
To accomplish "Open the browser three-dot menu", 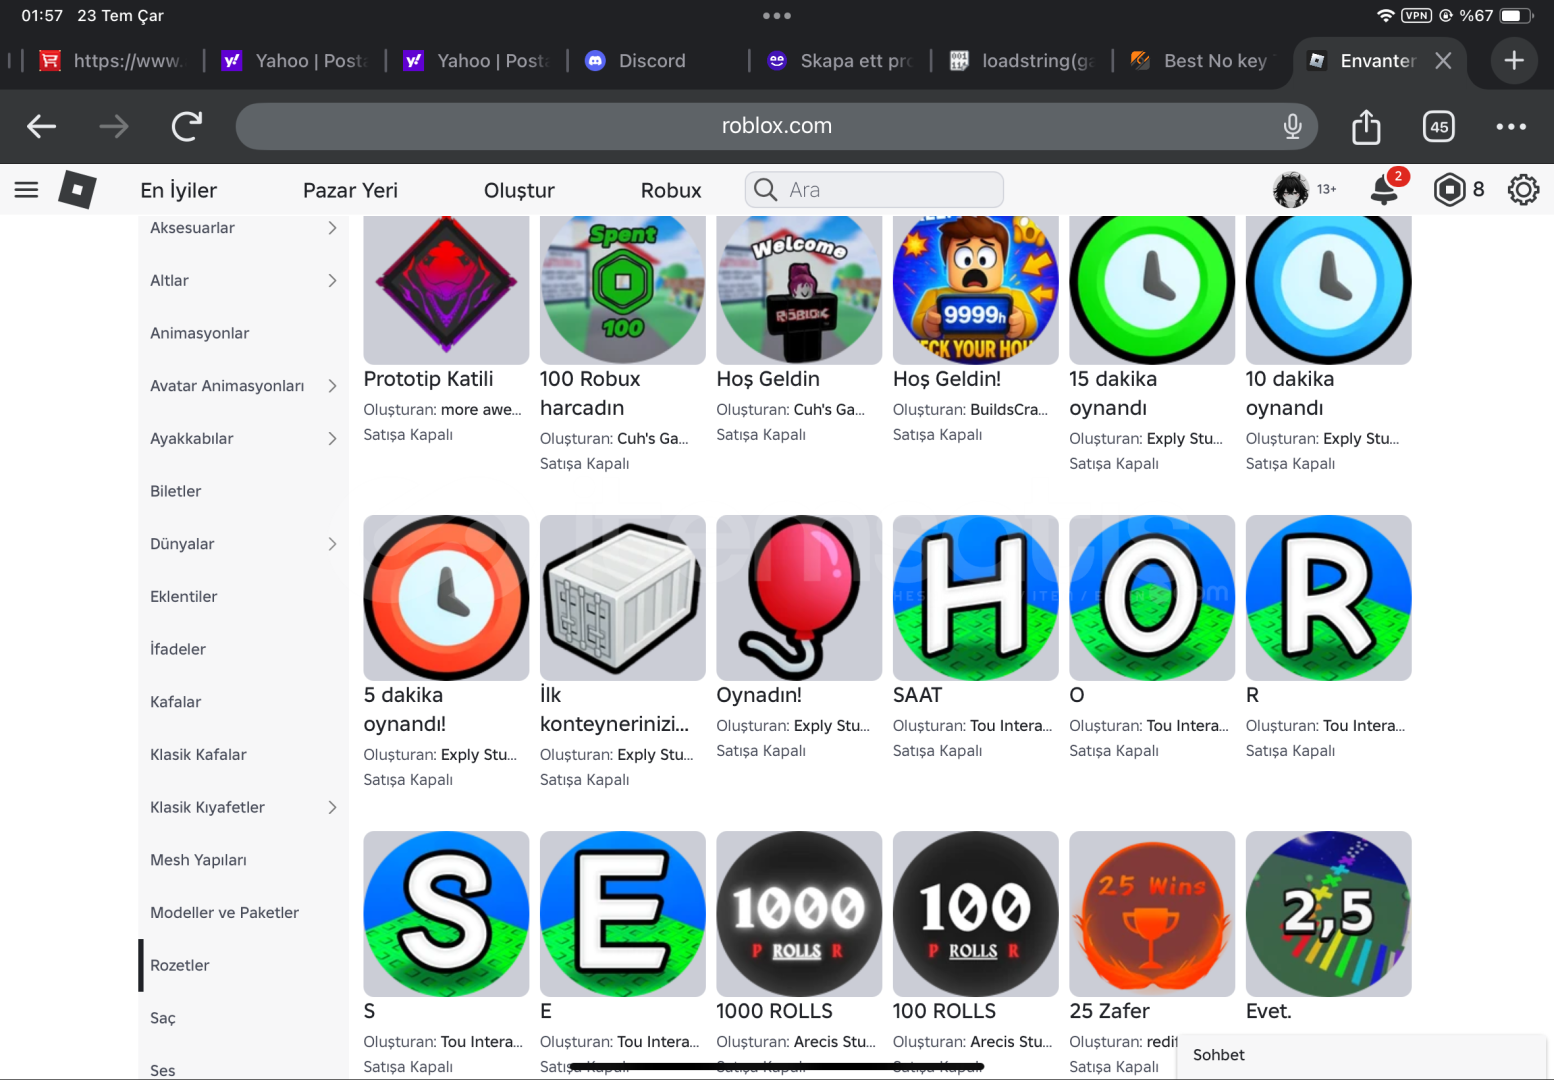I will pos(1511,126).
